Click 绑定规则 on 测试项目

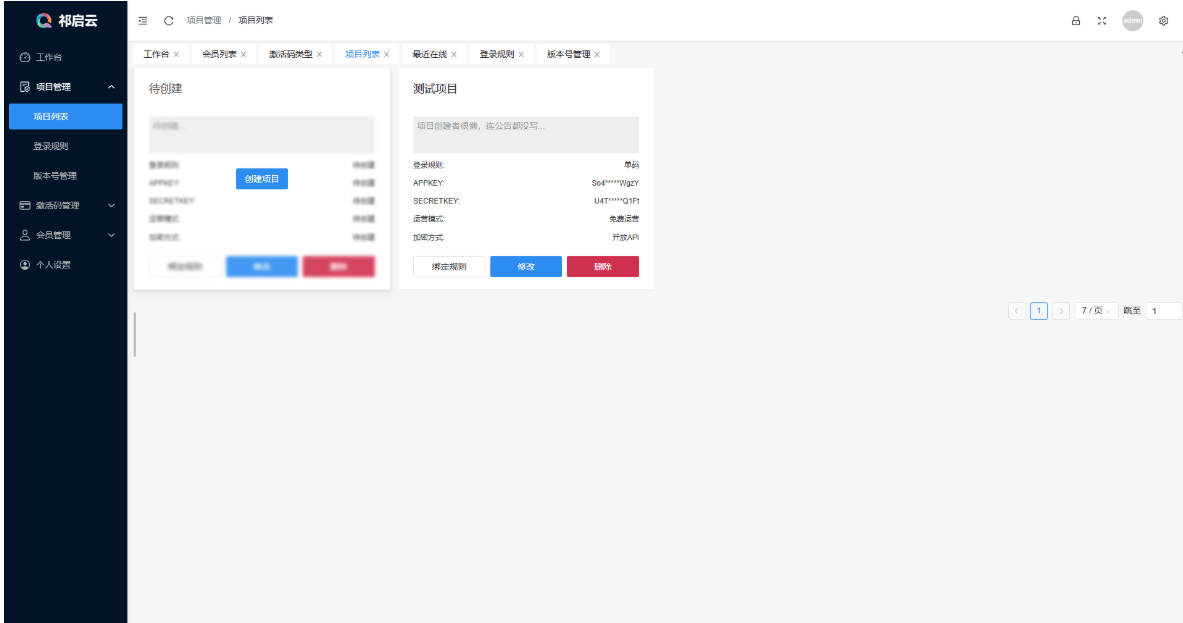tap(449, 266)
